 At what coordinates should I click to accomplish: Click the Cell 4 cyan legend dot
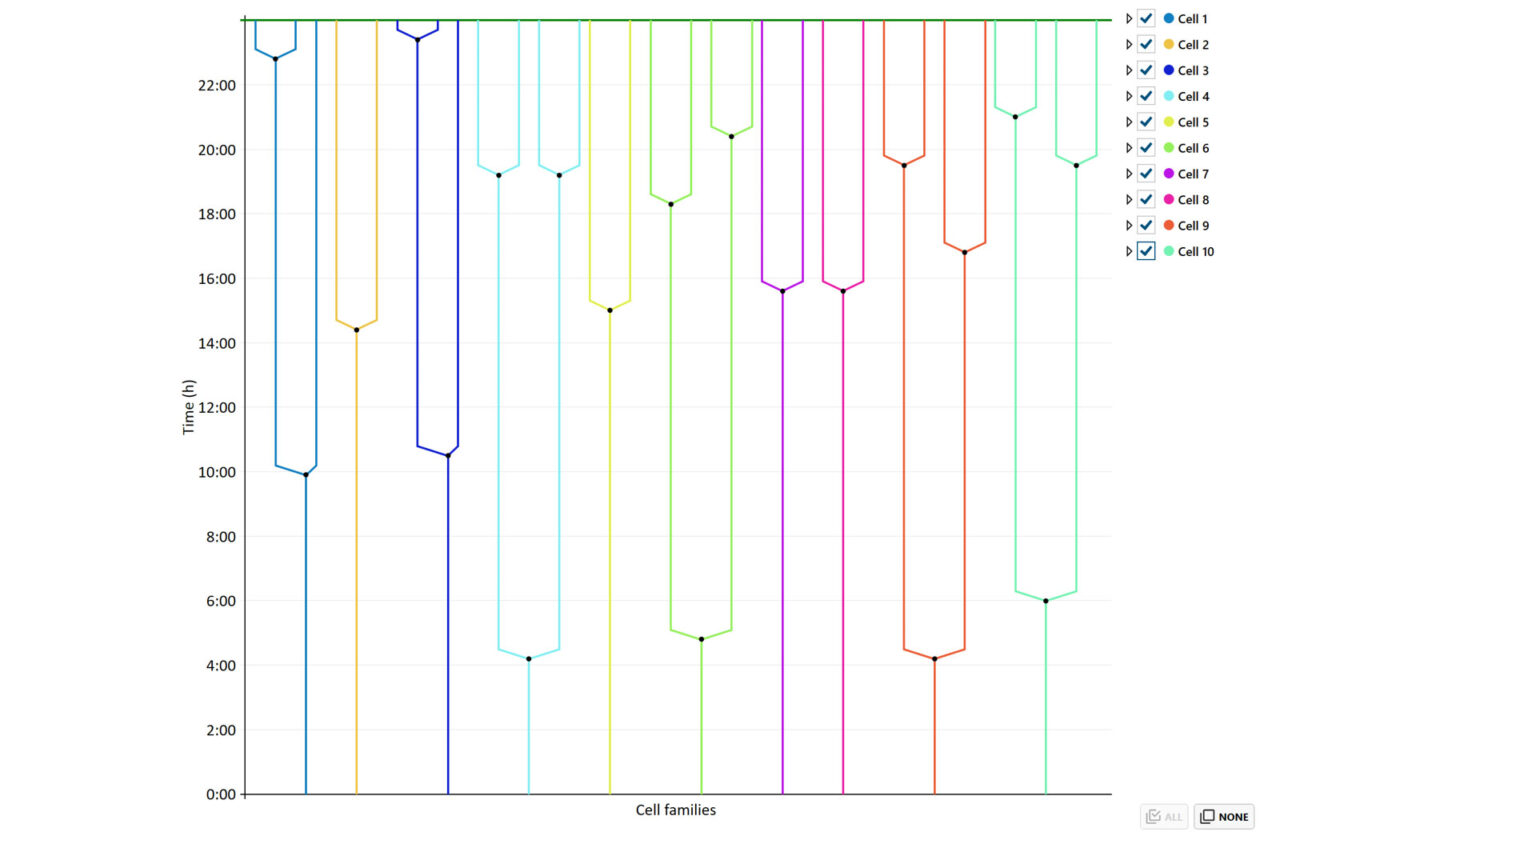tap(1168, 97)
